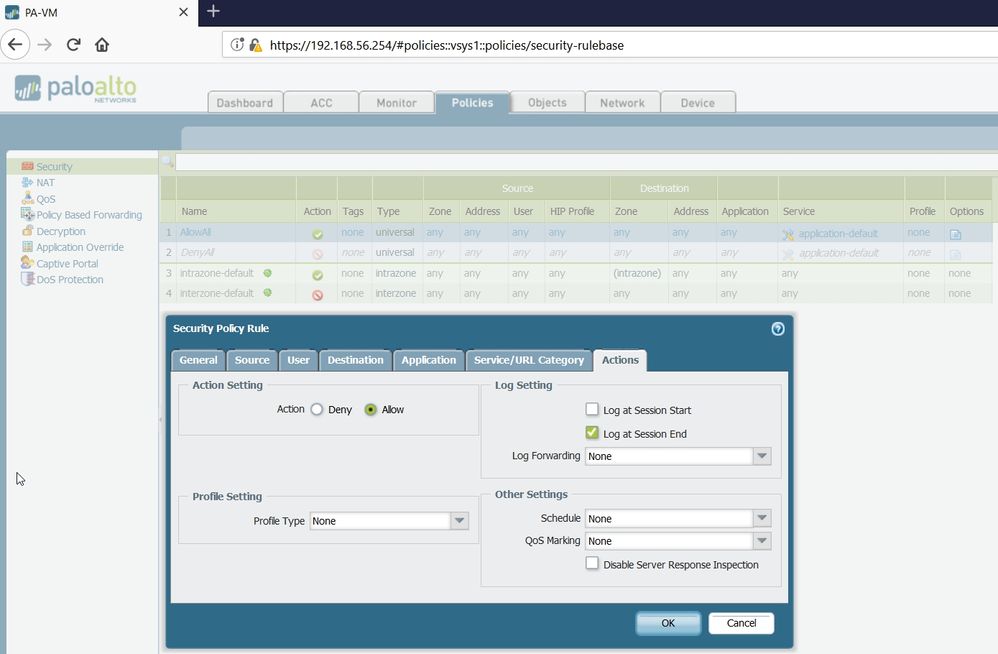
Task: Select the Deny action radio button
Action: [x=317, y=410]
